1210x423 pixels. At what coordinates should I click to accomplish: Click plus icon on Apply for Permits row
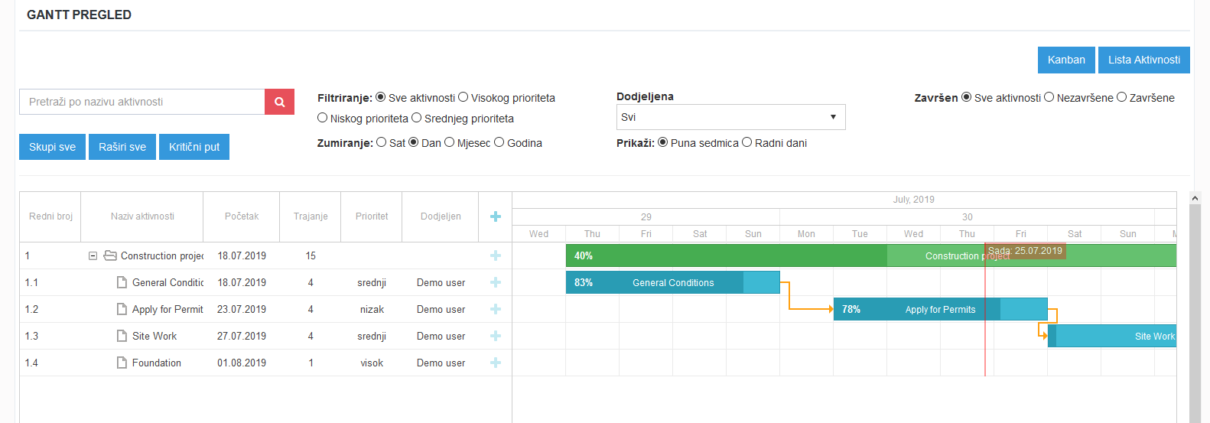pos(495,310)
